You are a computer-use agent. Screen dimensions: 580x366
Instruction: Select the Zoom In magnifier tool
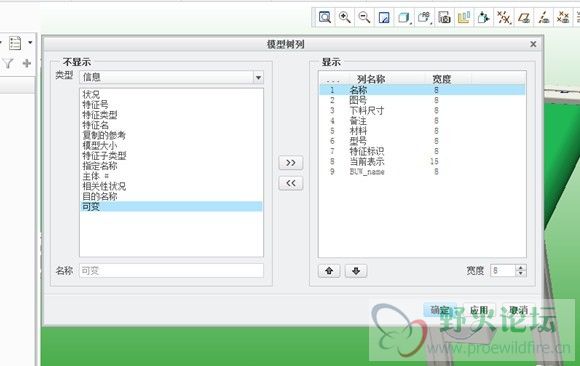pyautogui.click(x=345, y=17)
